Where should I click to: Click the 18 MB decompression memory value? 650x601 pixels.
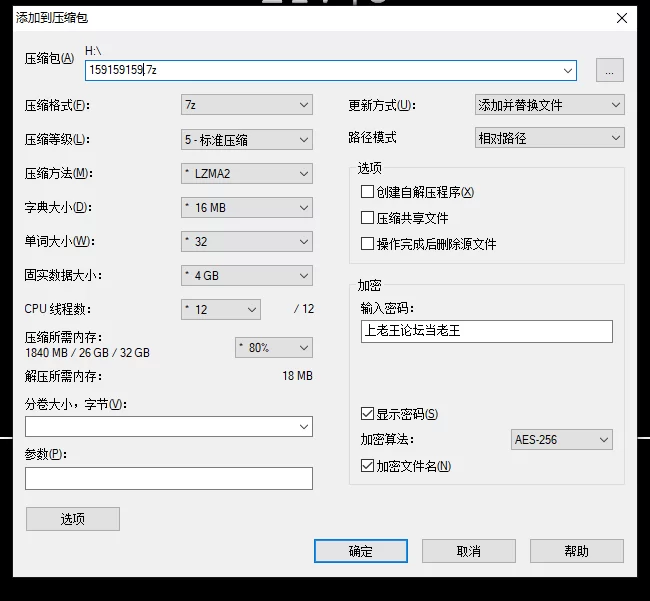[x=297, y=376]
